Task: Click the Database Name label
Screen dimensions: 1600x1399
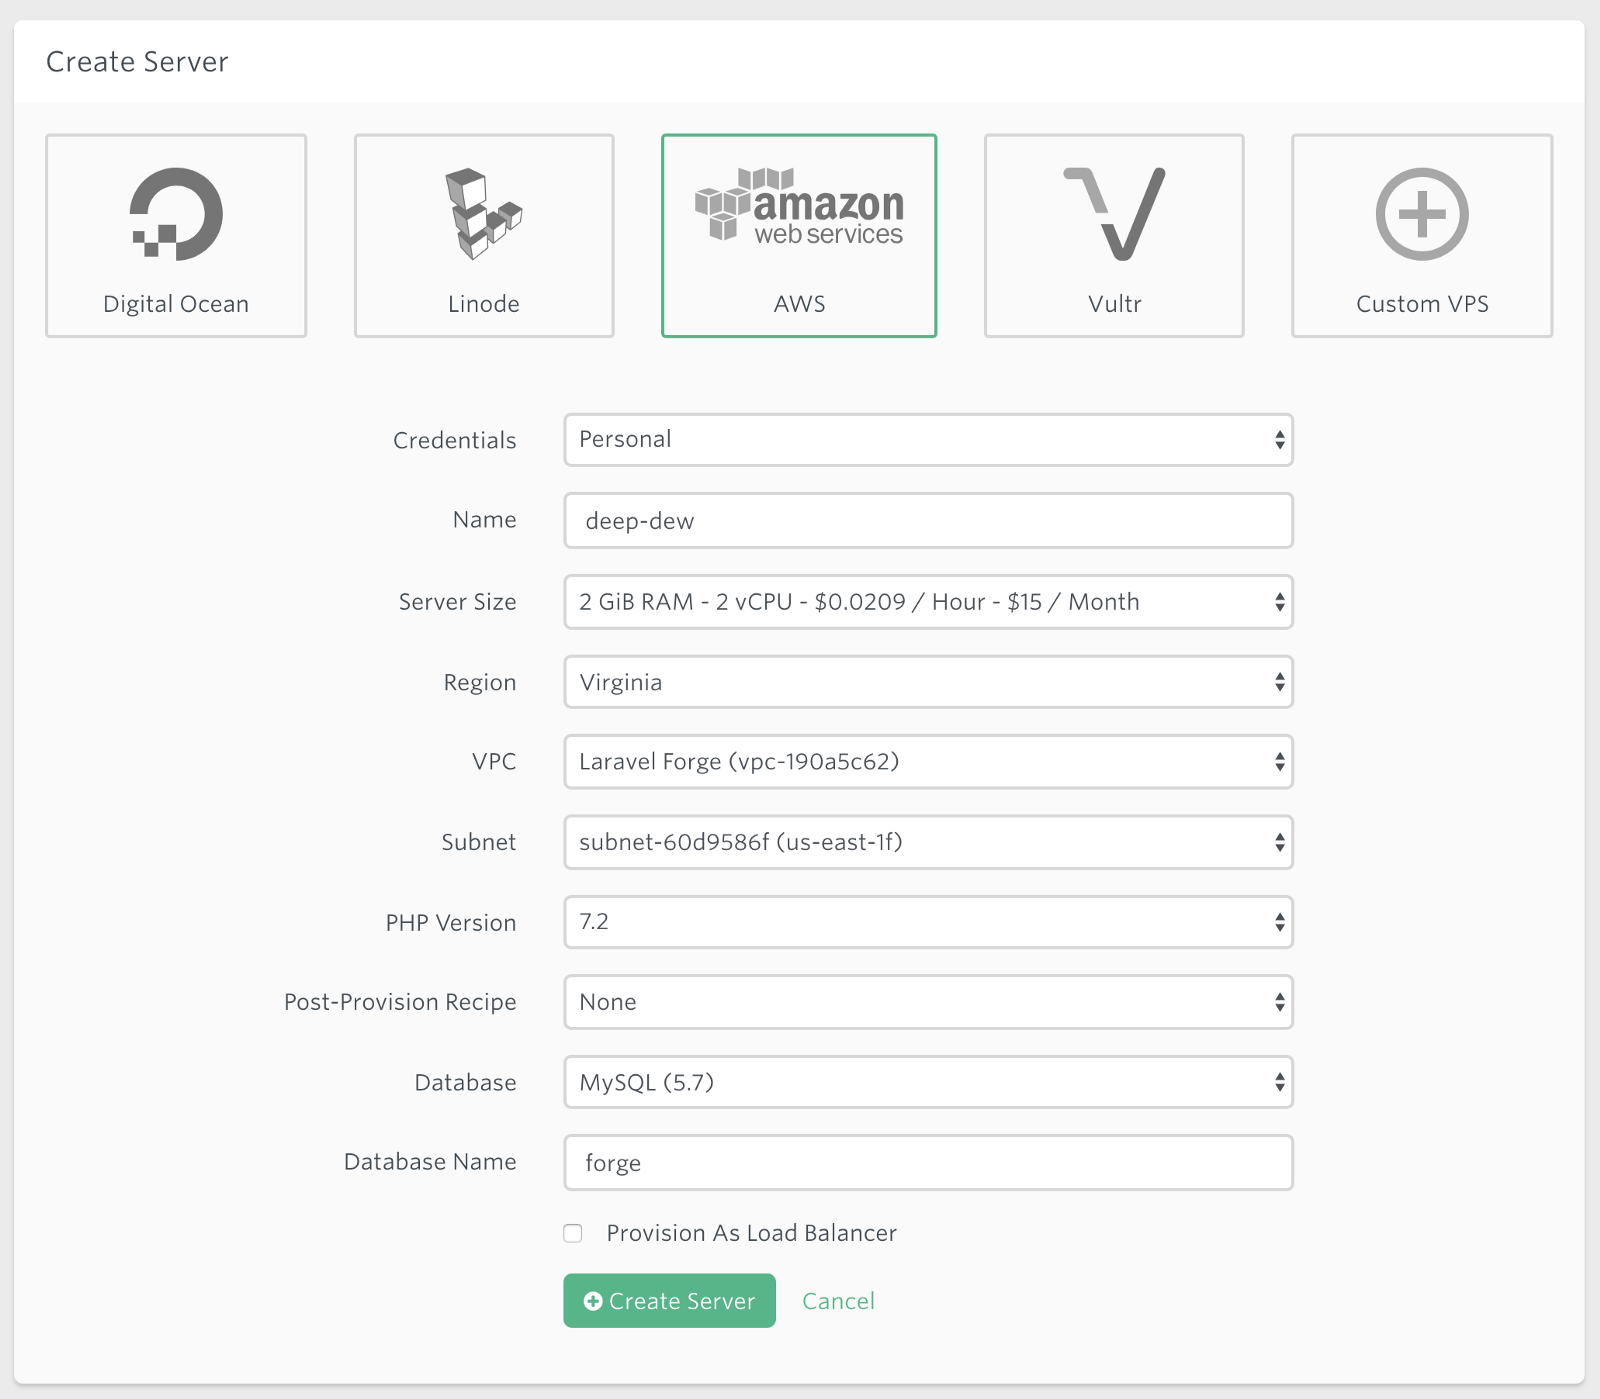Action: click(430, 1162)
